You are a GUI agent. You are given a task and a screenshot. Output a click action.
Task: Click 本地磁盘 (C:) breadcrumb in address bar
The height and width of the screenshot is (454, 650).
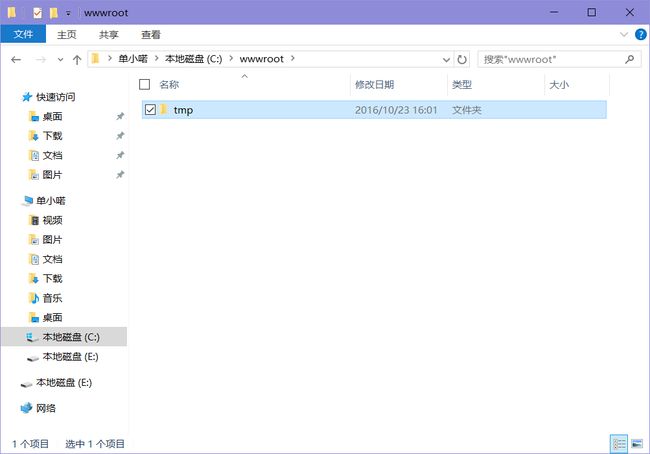[x=194, y=59]
